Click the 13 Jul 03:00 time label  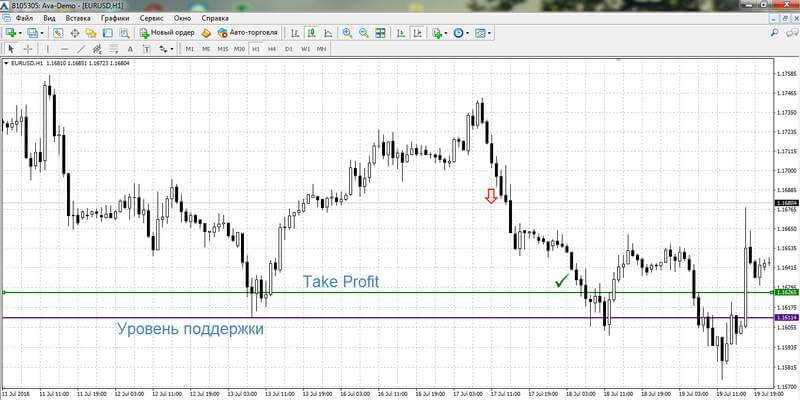click(x=242, y=394)
